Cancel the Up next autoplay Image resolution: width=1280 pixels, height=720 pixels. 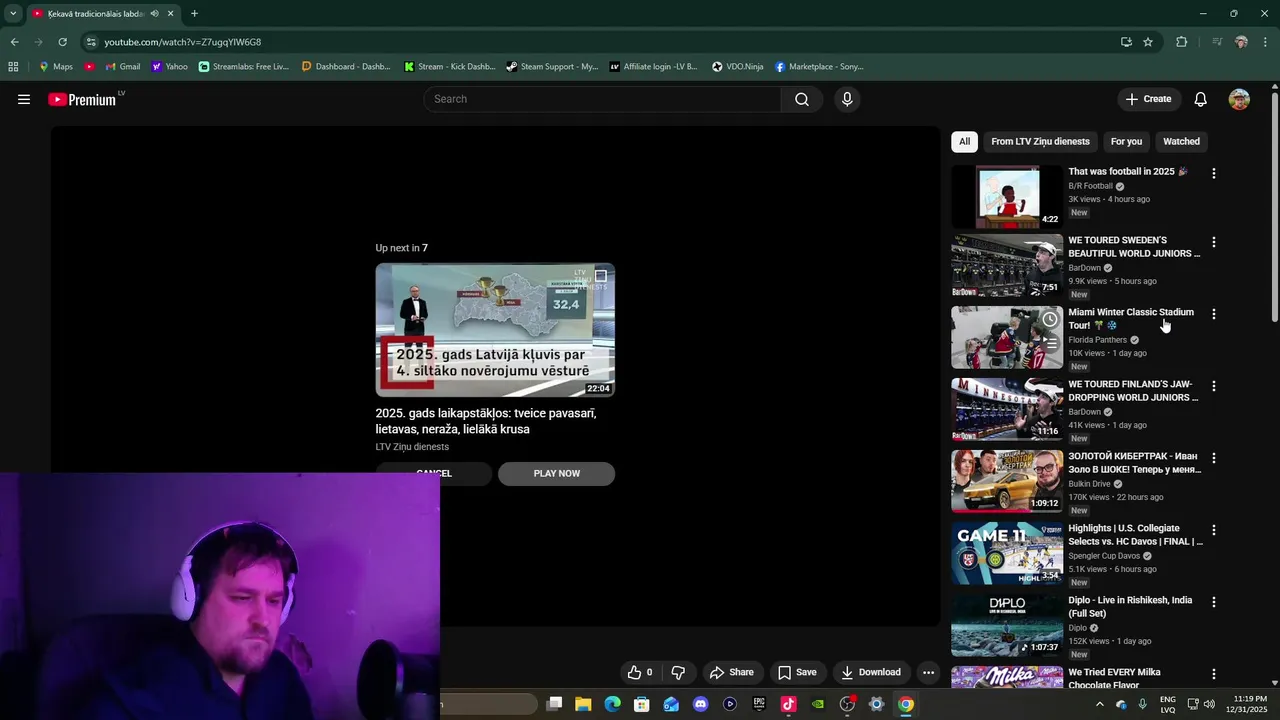(434, 474)
